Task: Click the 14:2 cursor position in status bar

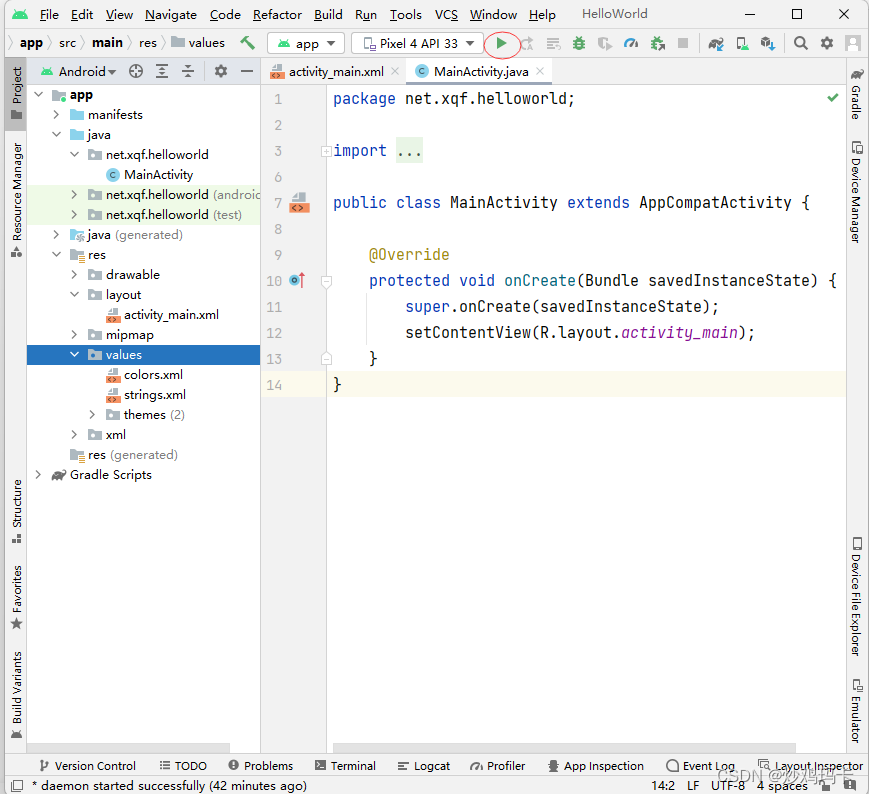Action: click(x=663, y=786)
